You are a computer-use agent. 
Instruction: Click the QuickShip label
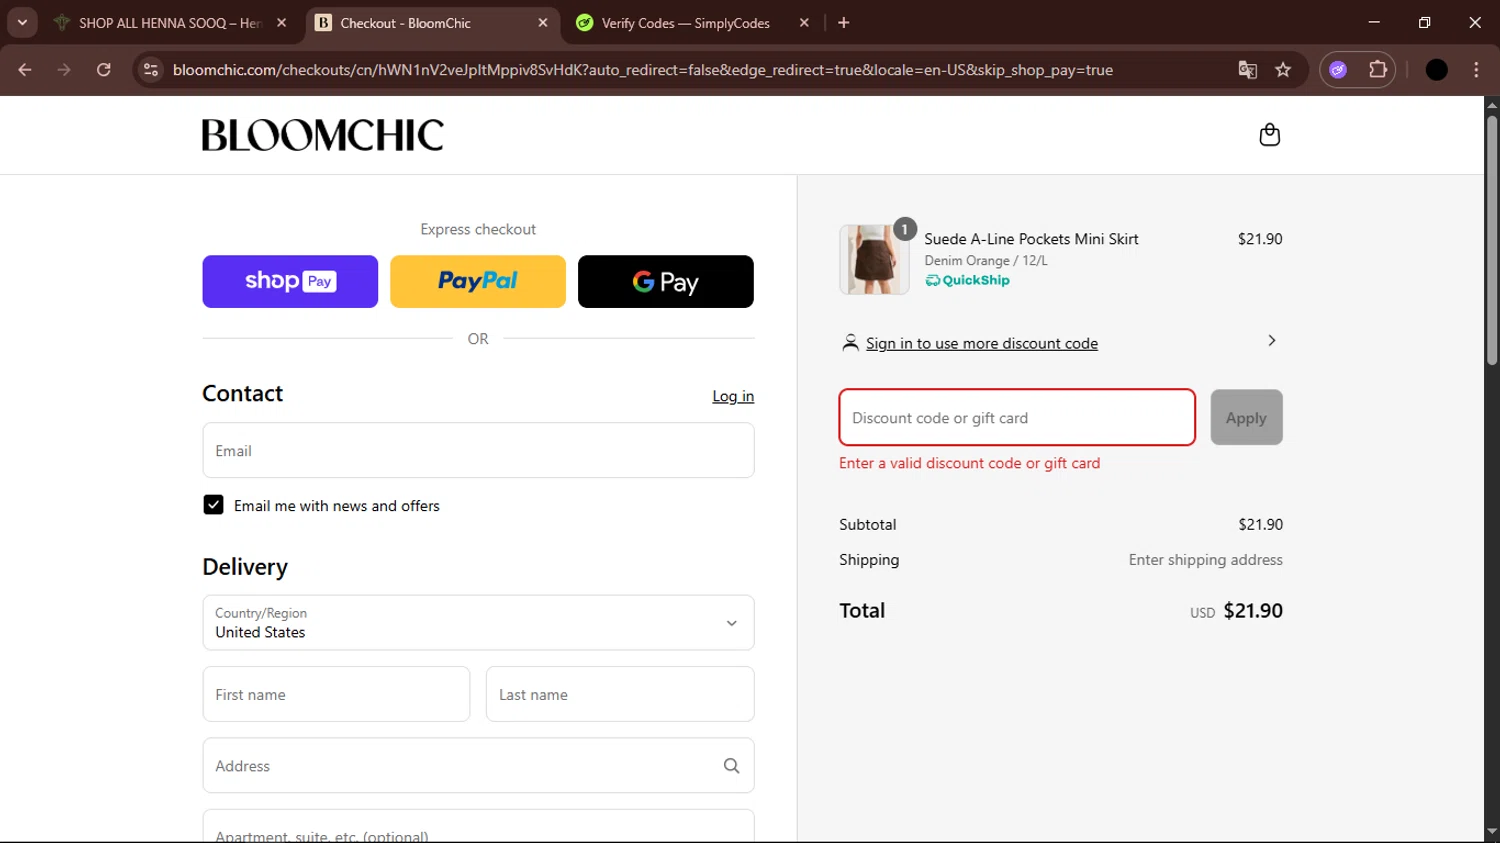pyautogui.click(x=968, y=281)
